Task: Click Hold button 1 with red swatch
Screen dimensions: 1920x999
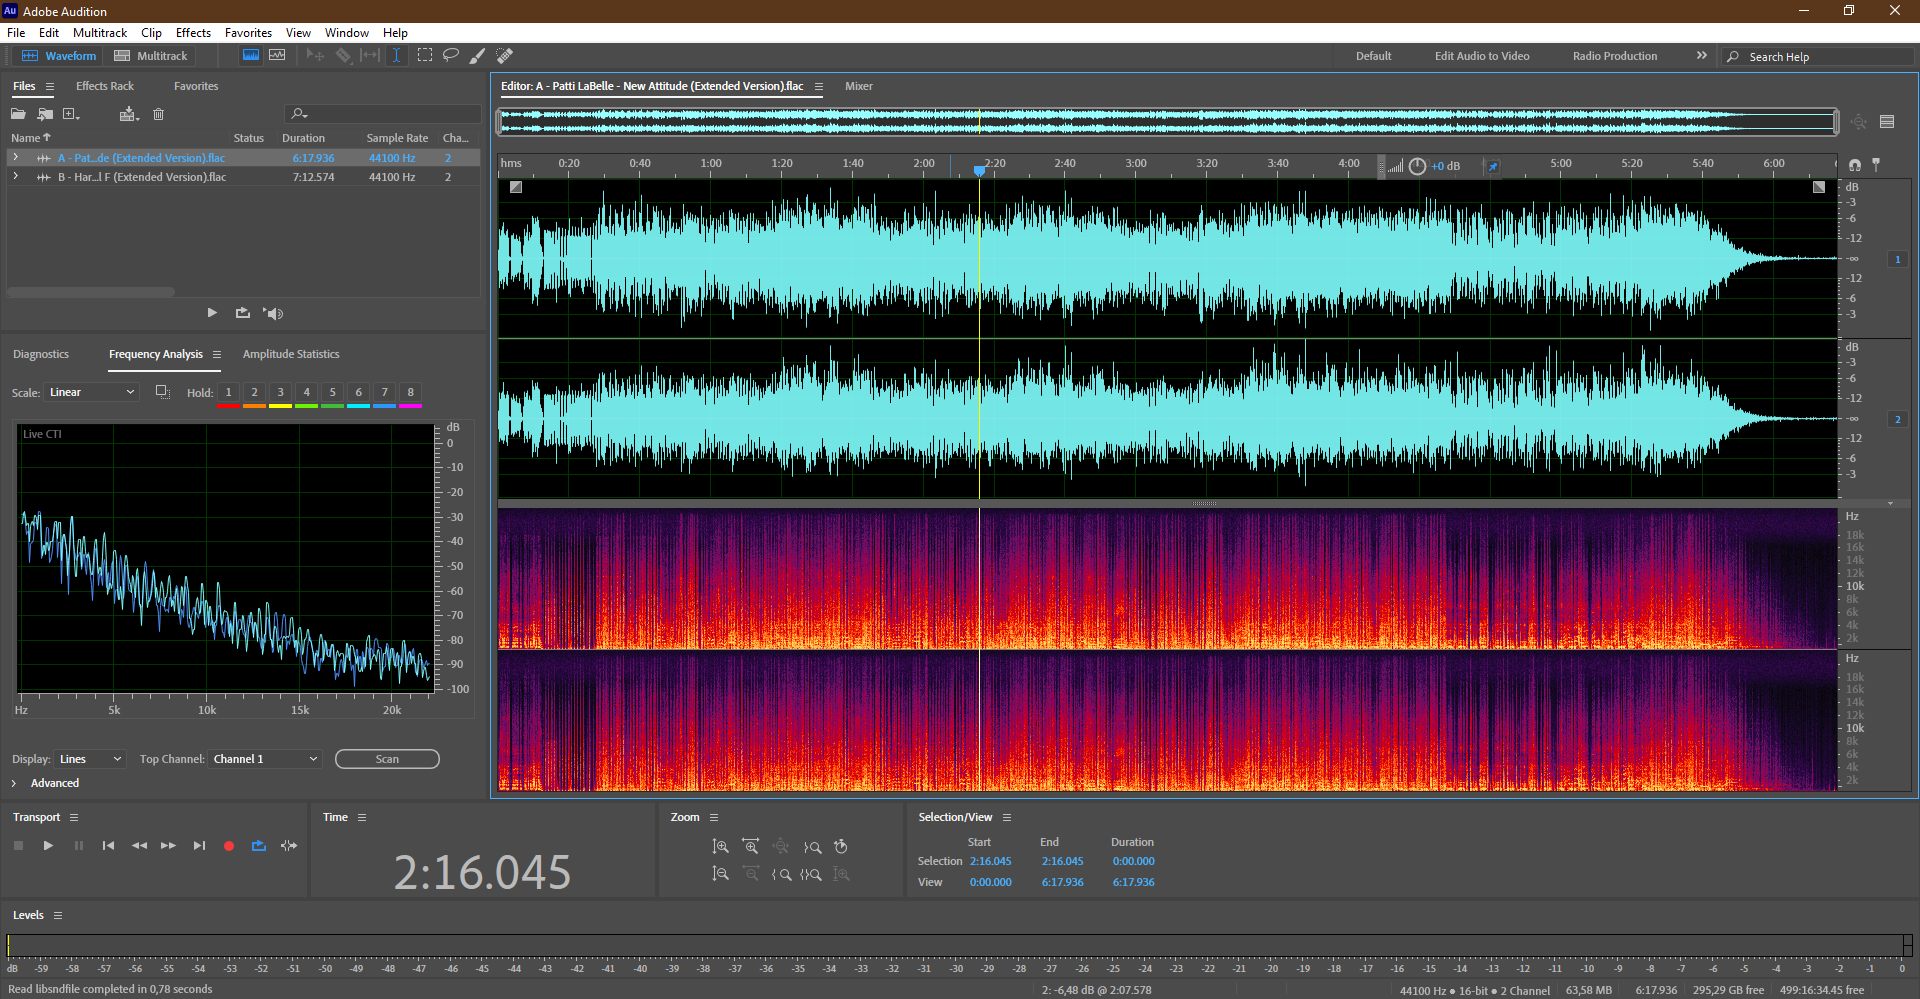Action: pyautogui.click(x=228, y=394)
